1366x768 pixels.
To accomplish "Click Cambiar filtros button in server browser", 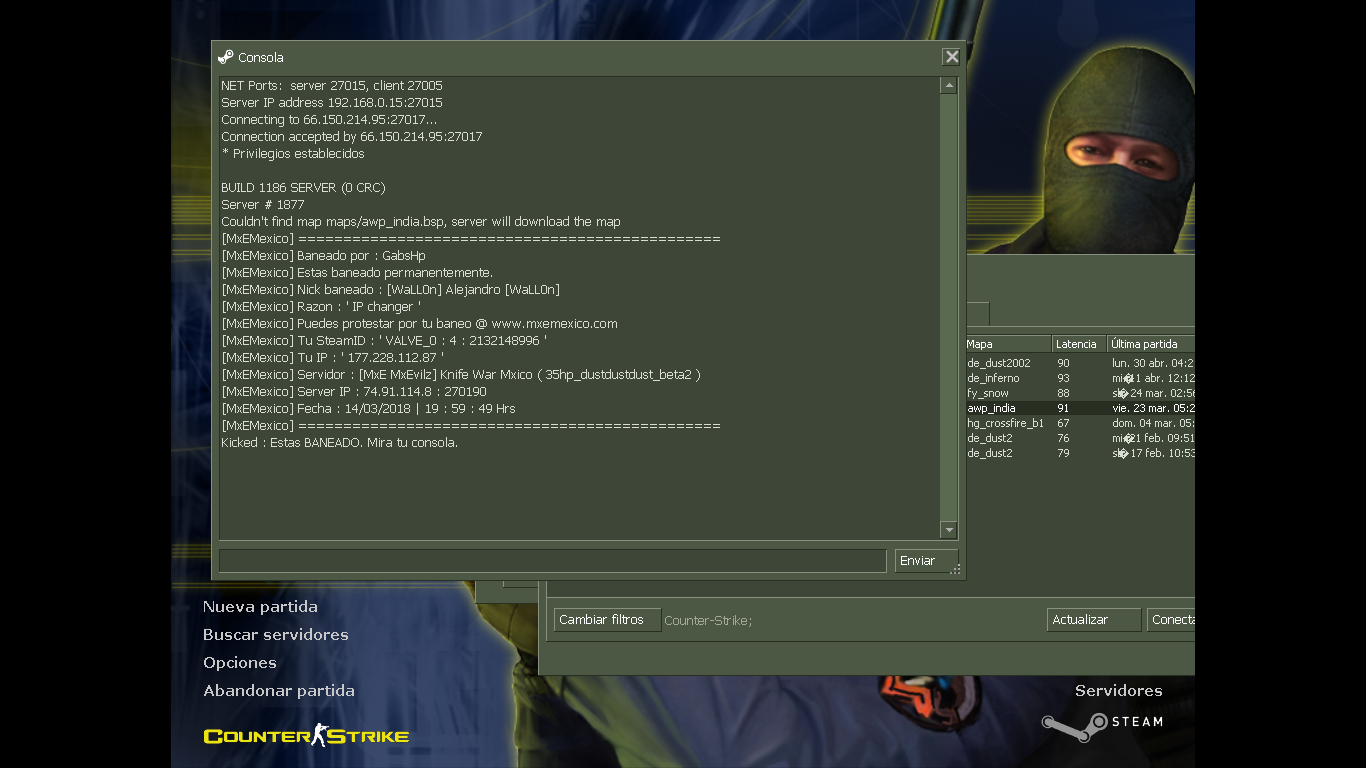I will pos(607,620).
